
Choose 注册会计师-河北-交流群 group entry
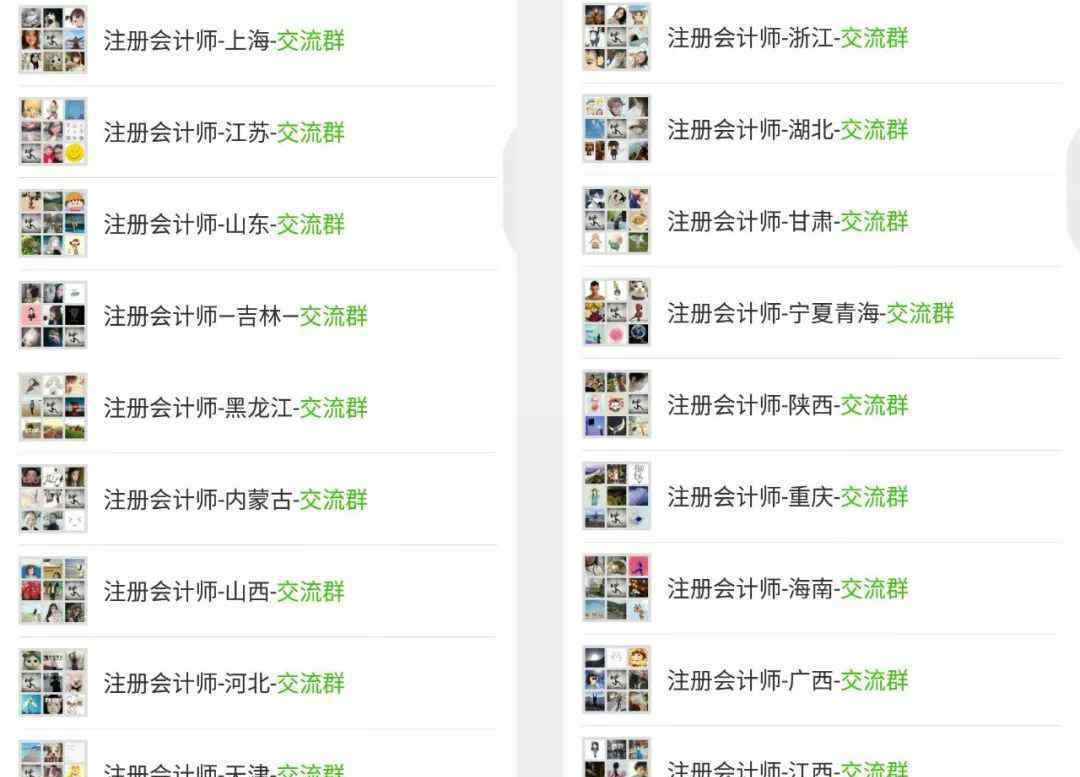[258, 683]
